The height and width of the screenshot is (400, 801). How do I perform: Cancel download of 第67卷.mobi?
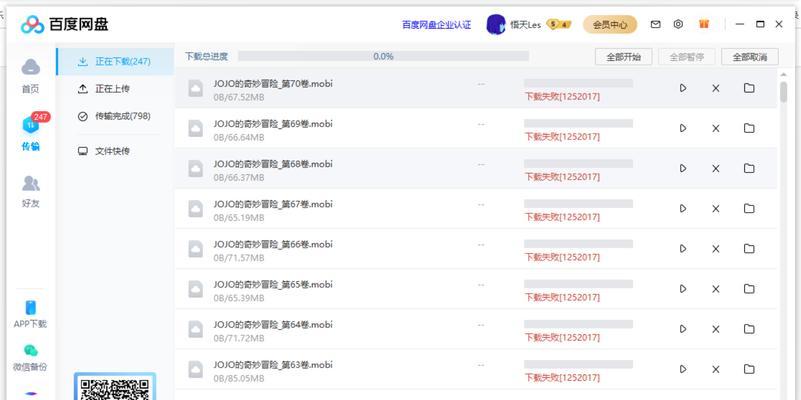click(x=716, y=208)
